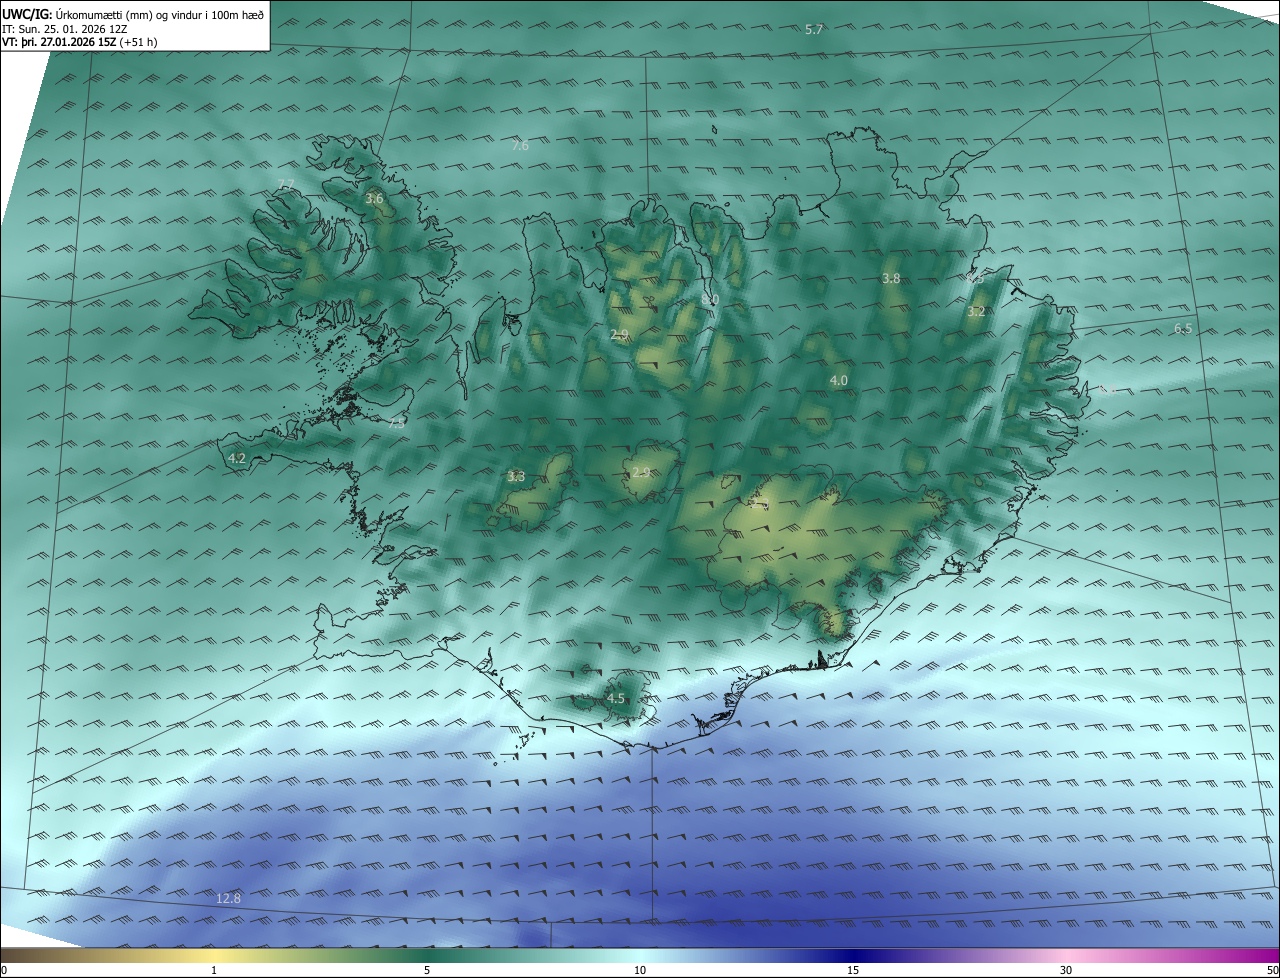Click the initial time line 'IT: Sun. 25. 01. 2026 12Z'

64,28
